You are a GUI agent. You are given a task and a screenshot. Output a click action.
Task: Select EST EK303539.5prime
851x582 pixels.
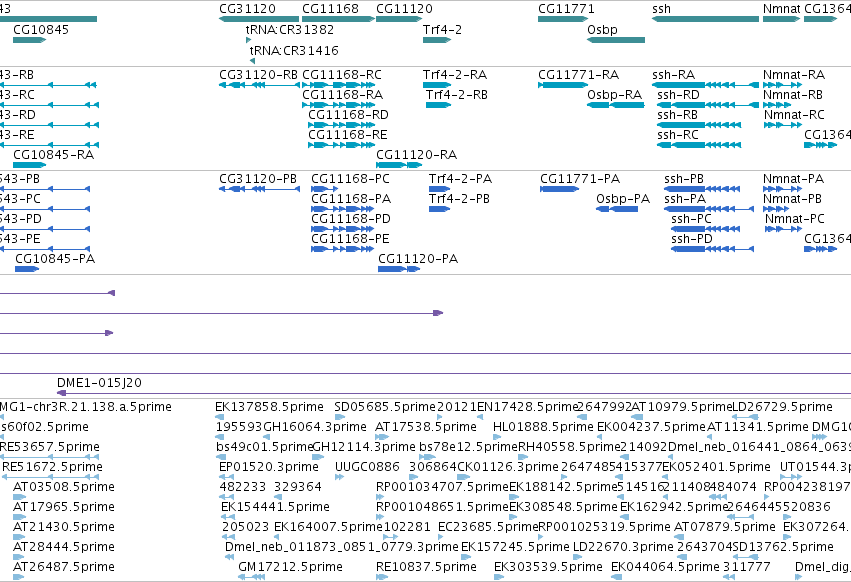[x=548, y=567]
